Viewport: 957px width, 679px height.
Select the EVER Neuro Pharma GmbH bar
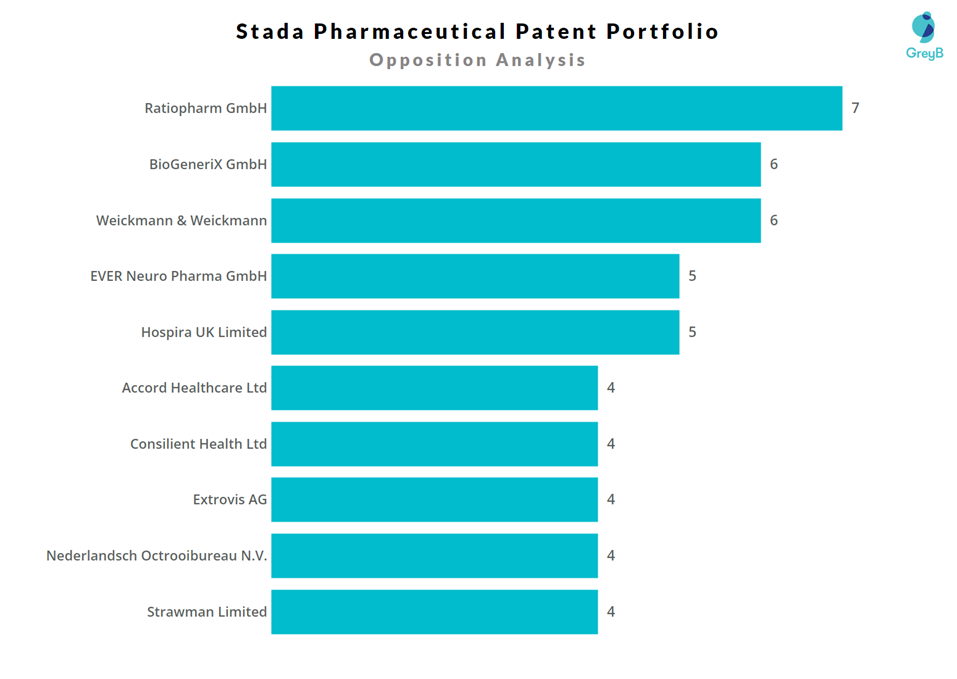[x=475, y=276]
